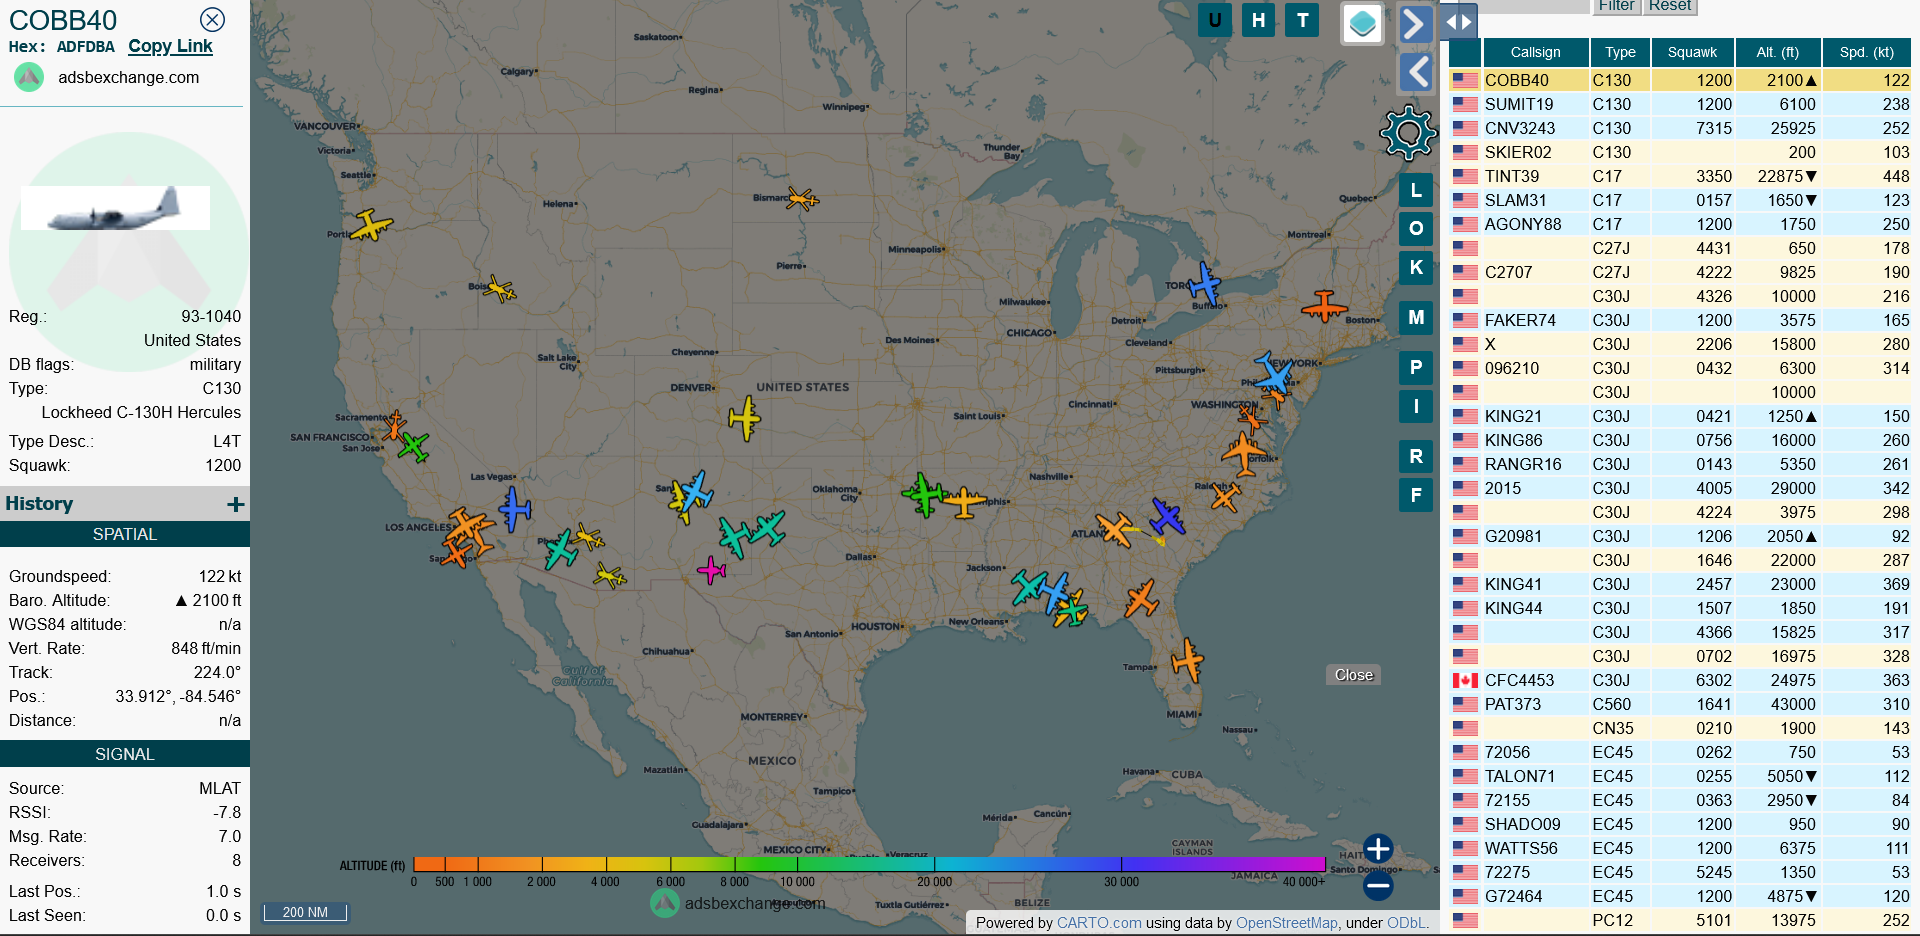Click the Copy Link hyperlink

pyautogui.click(x=170, y=46)
